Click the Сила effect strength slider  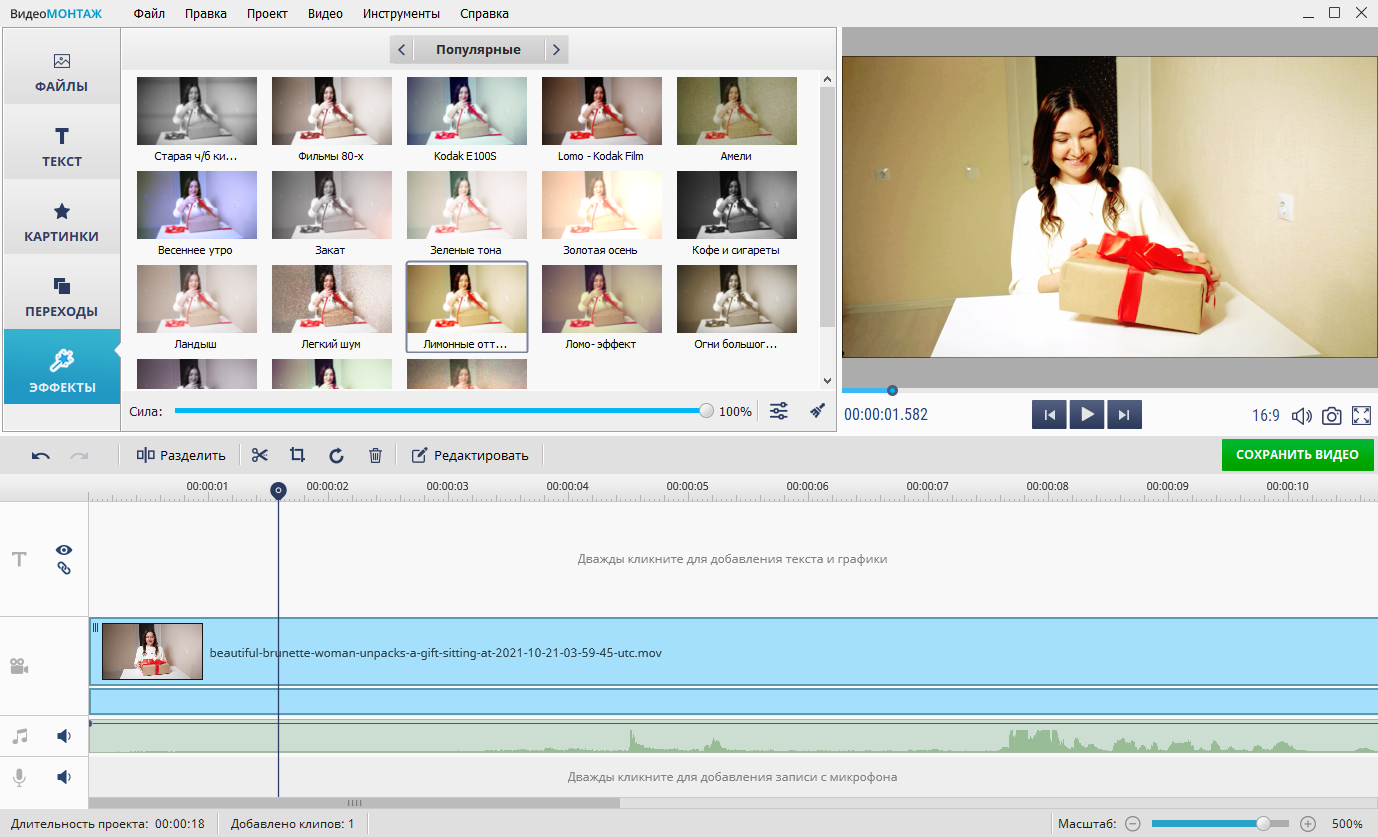[x=440, y=411]
